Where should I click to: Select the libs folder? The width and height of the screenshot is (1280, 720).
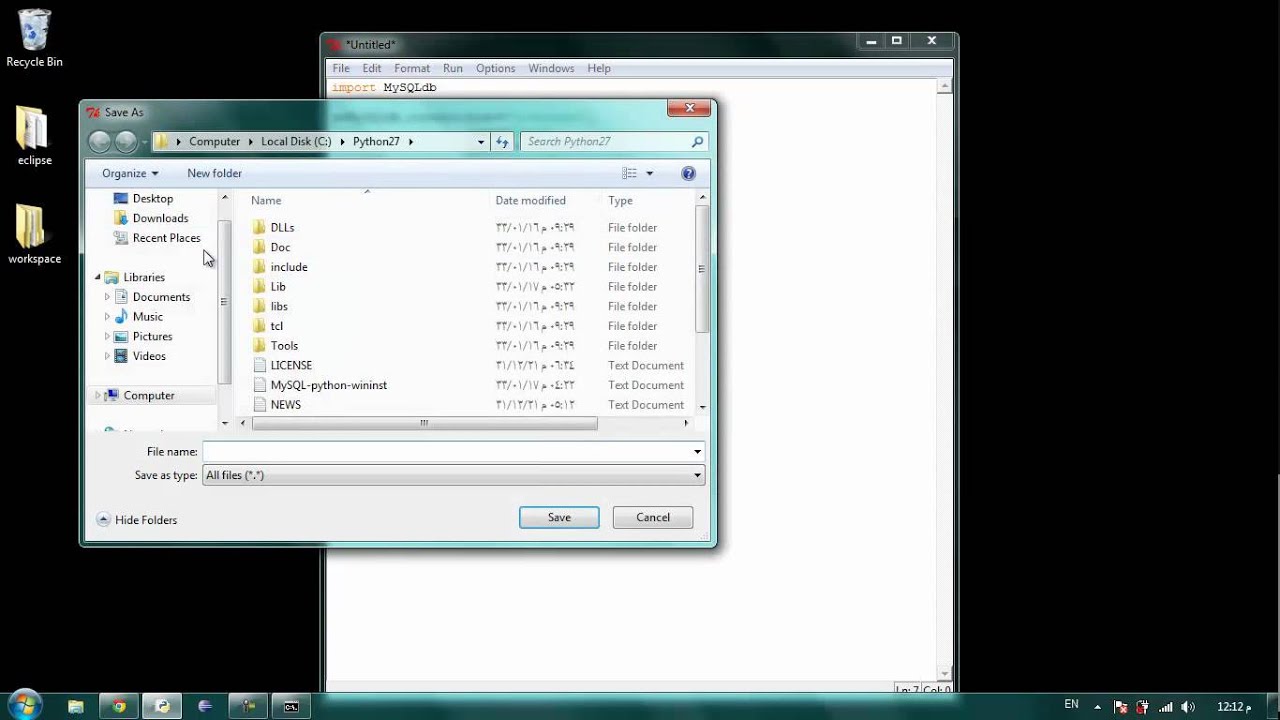coord(279,306)
